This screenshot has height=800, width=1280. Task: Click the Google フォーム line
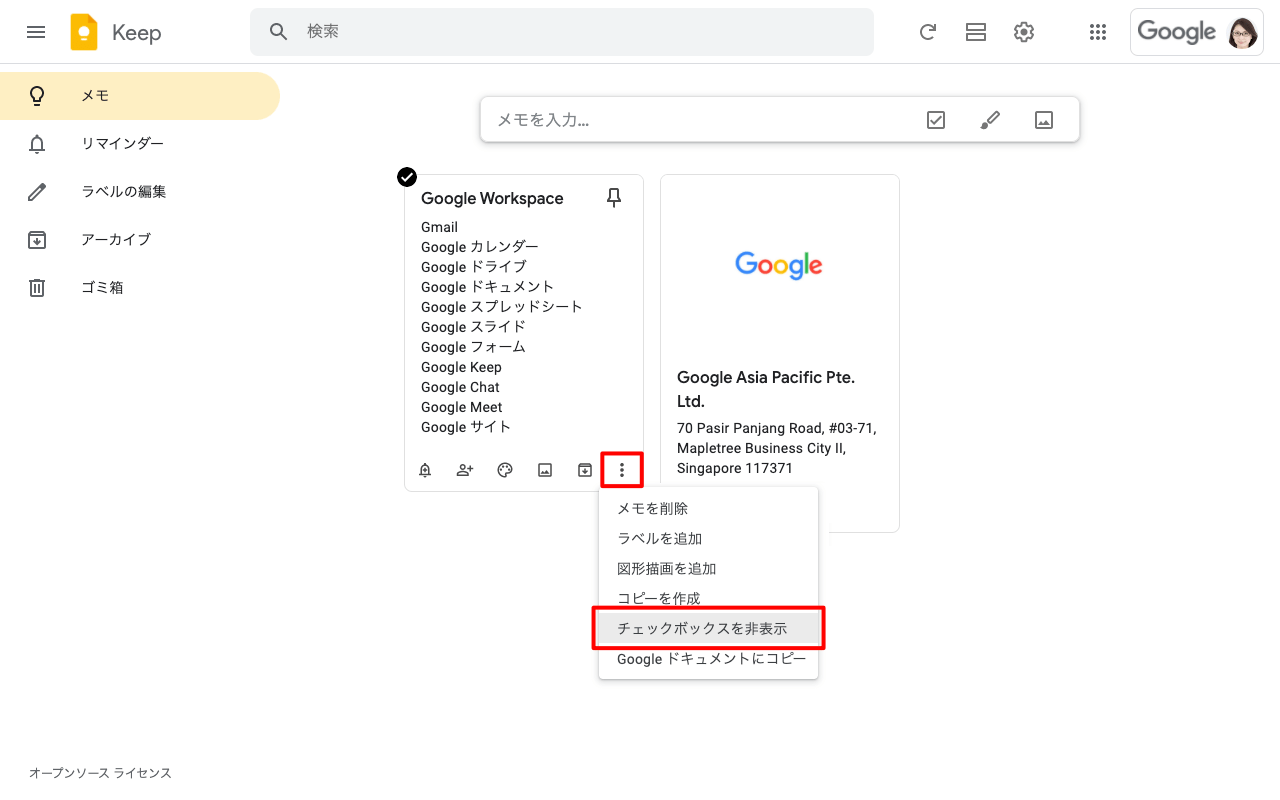(473, 347)
